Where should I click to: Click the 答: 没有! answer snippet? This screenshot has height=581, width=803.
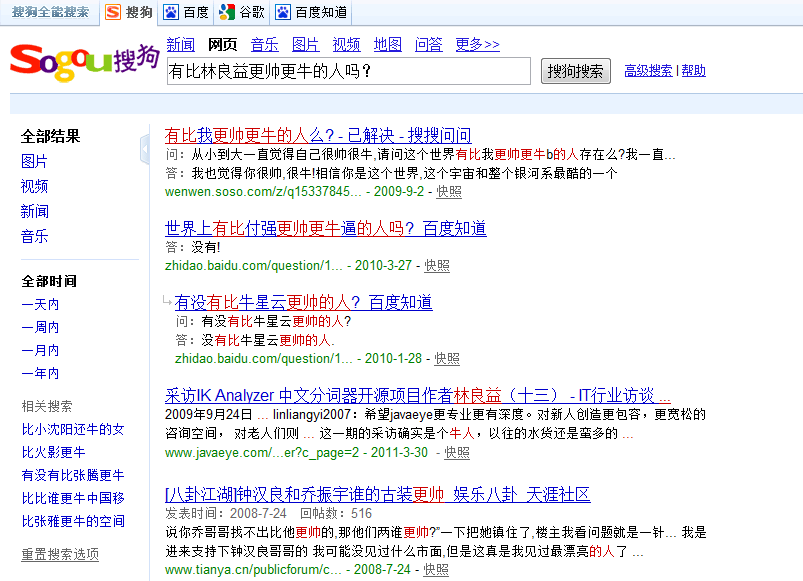click(193, 247)
